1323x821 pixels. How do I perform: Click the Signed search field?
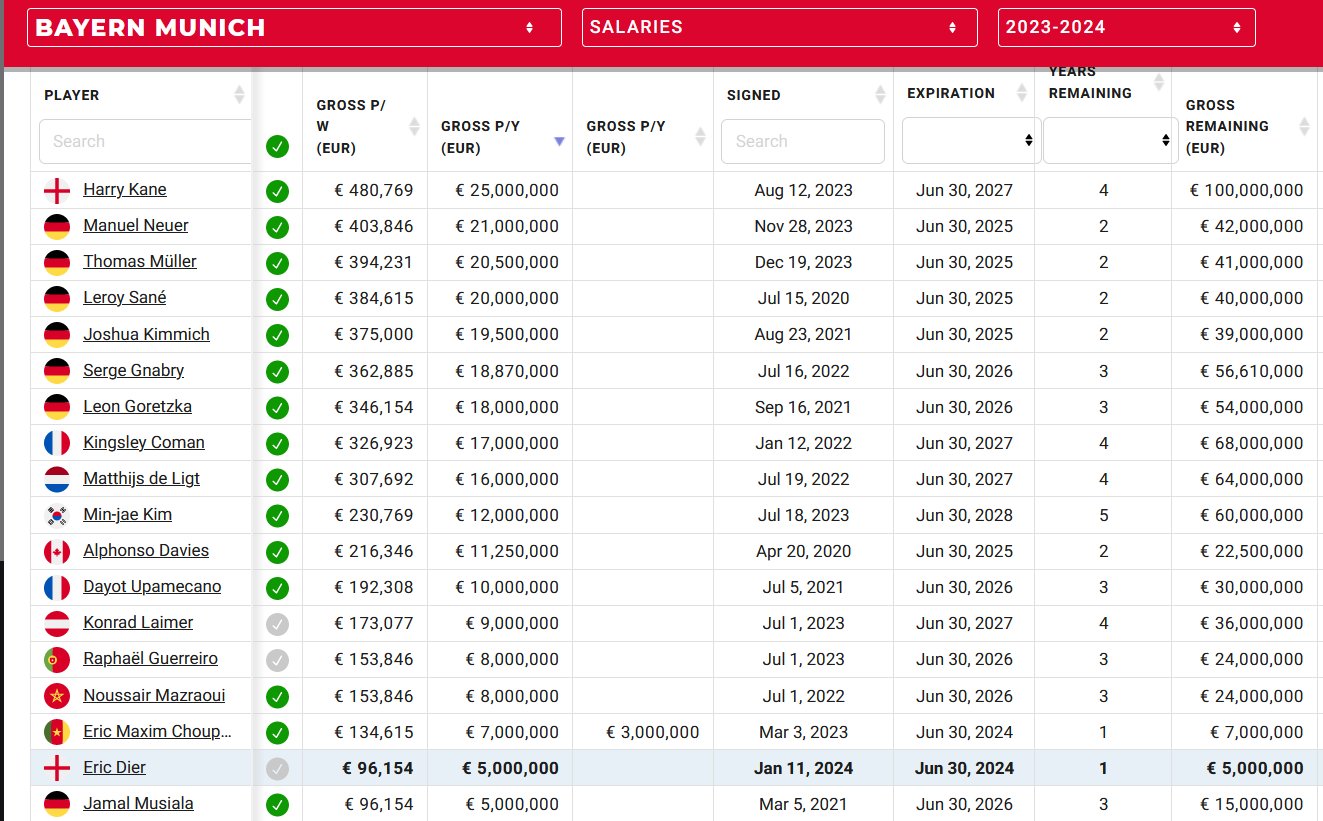[x=803, y=141]
